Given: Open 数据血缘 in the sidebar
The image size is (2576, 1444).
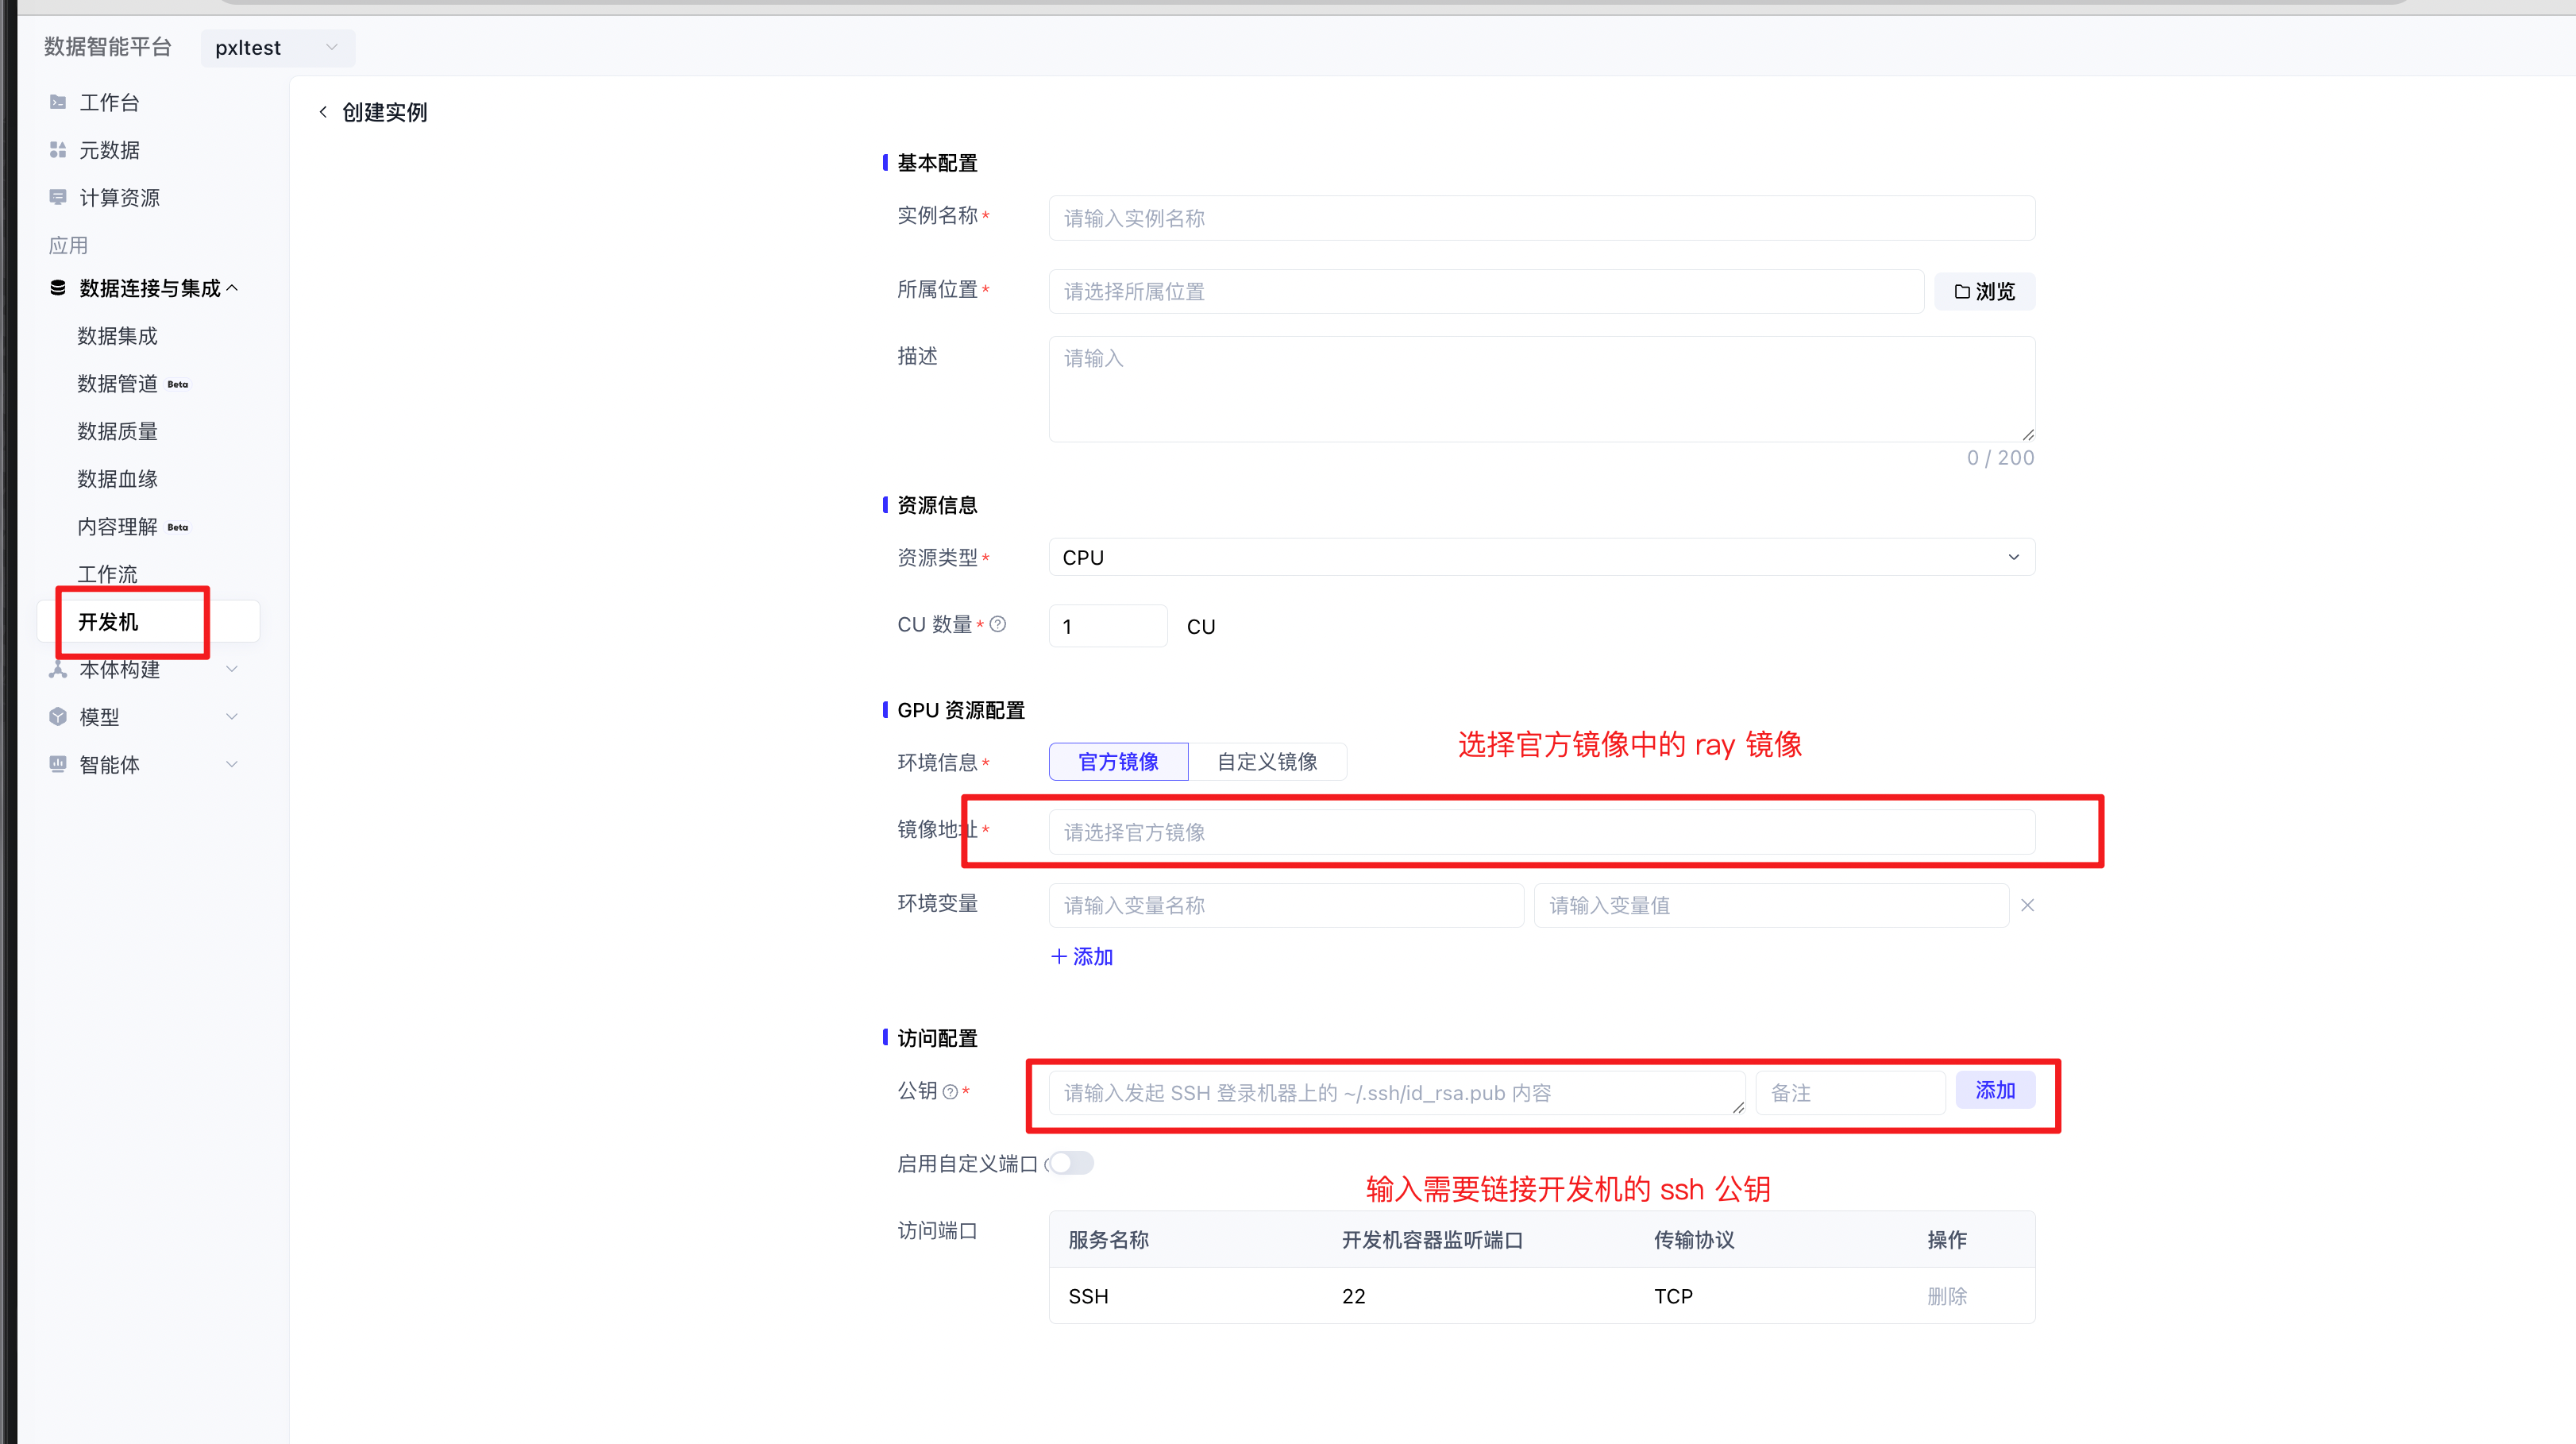Looking at the screenshot, I should tap(118, 479).
